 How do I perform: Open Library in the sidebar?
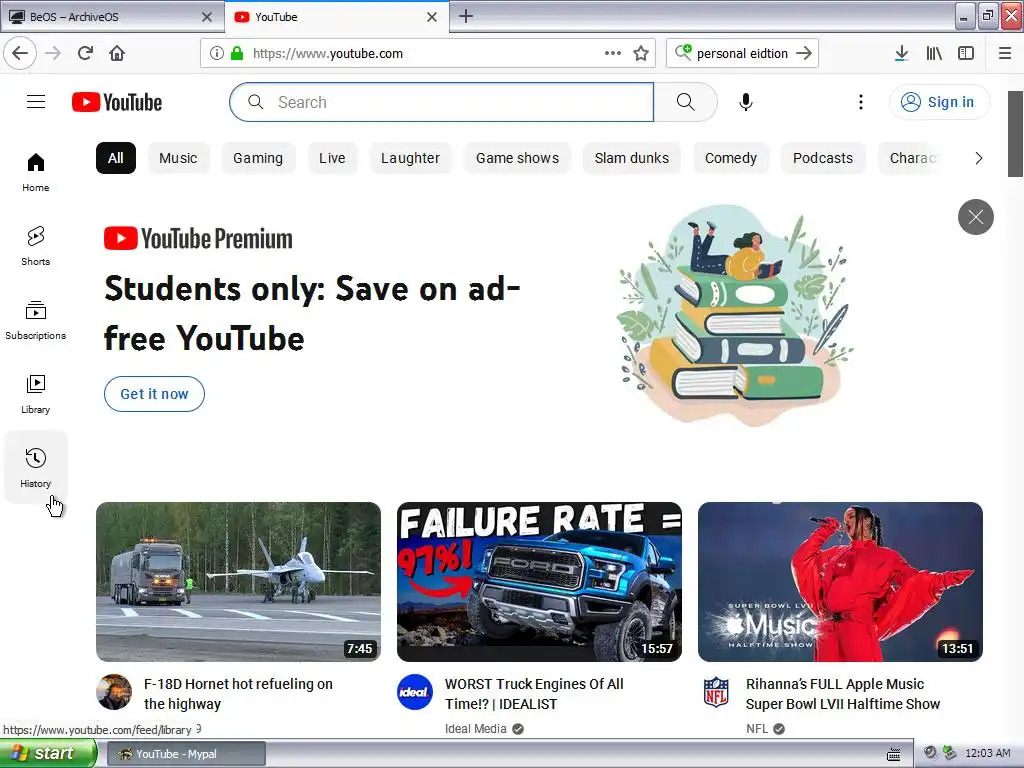pos(36,394)
